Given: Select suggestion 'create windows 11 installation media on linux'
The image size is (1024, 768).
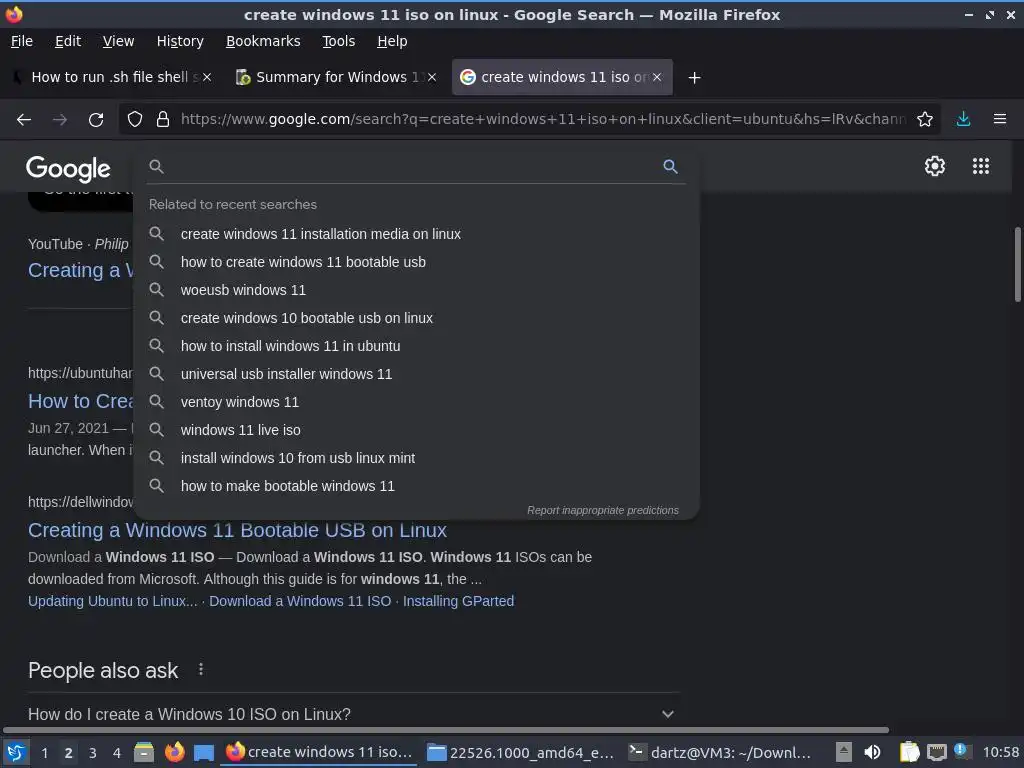Looking at the screenshot, I should pyautogui.click(x=416, y=234).
